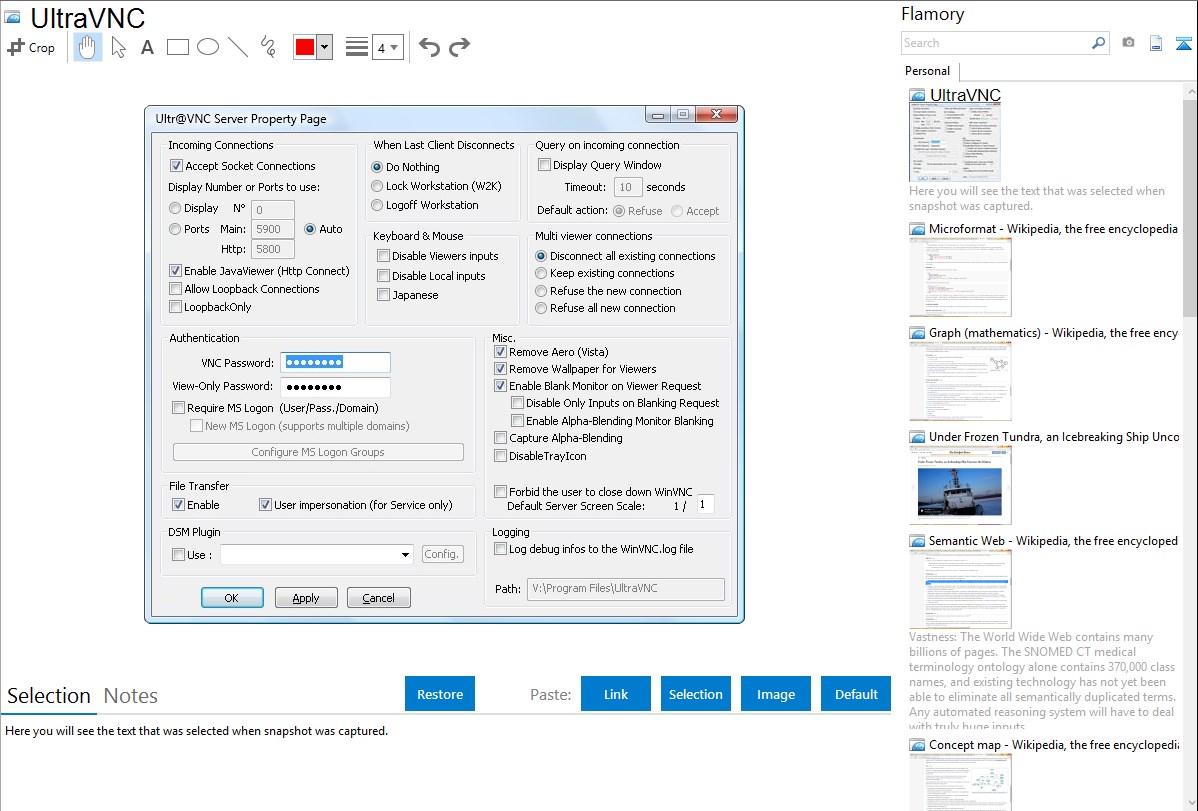Choose the text annotation tool
Screen dimensions: 1198x811
pos(147,47)
